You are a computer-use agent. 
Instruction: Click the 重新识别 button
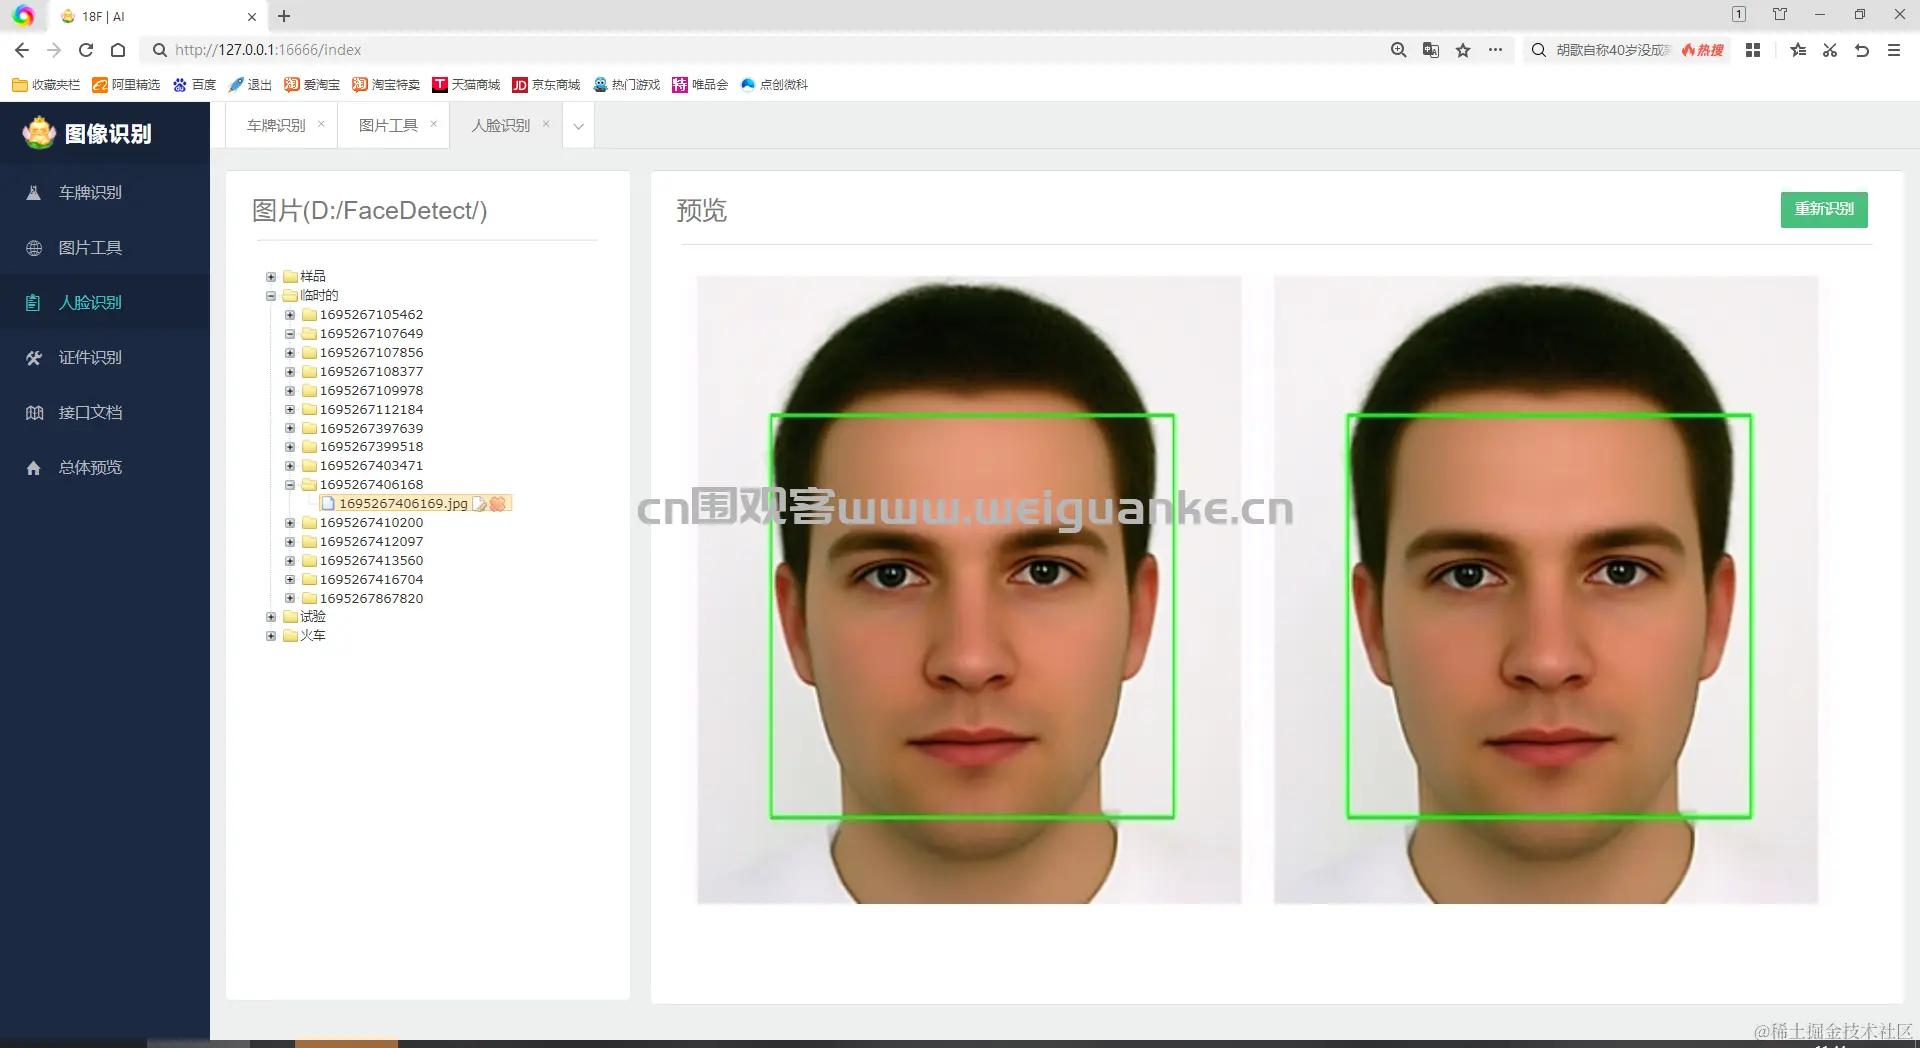1824,209
